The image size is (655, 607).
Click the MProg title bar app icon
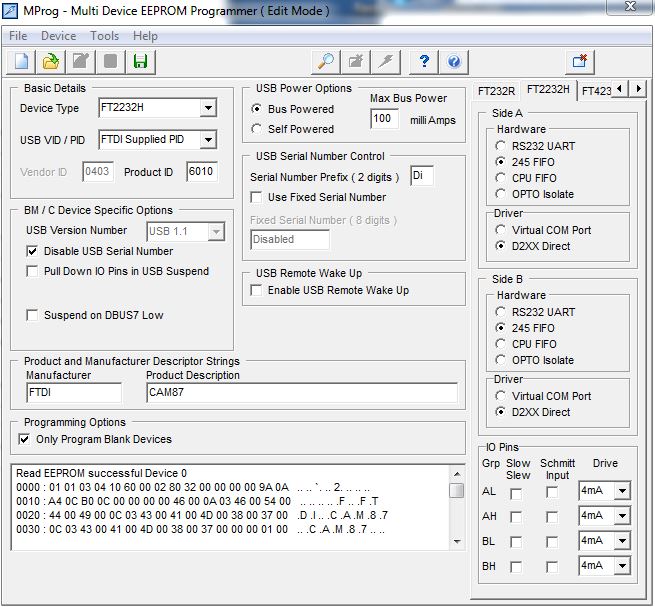[10, 11]
